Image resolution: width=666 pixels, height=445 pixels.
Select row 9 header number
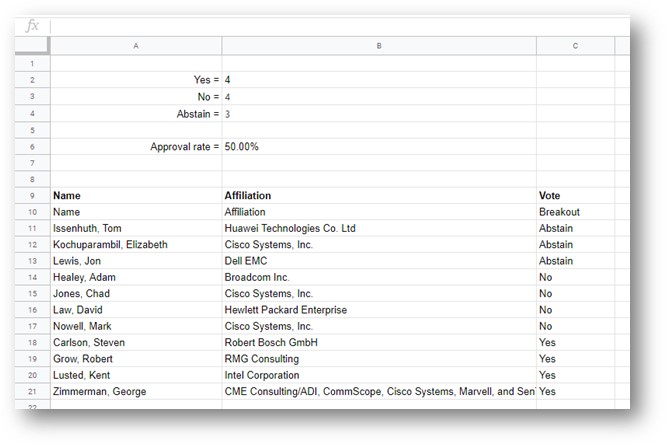tap(32, 196)
